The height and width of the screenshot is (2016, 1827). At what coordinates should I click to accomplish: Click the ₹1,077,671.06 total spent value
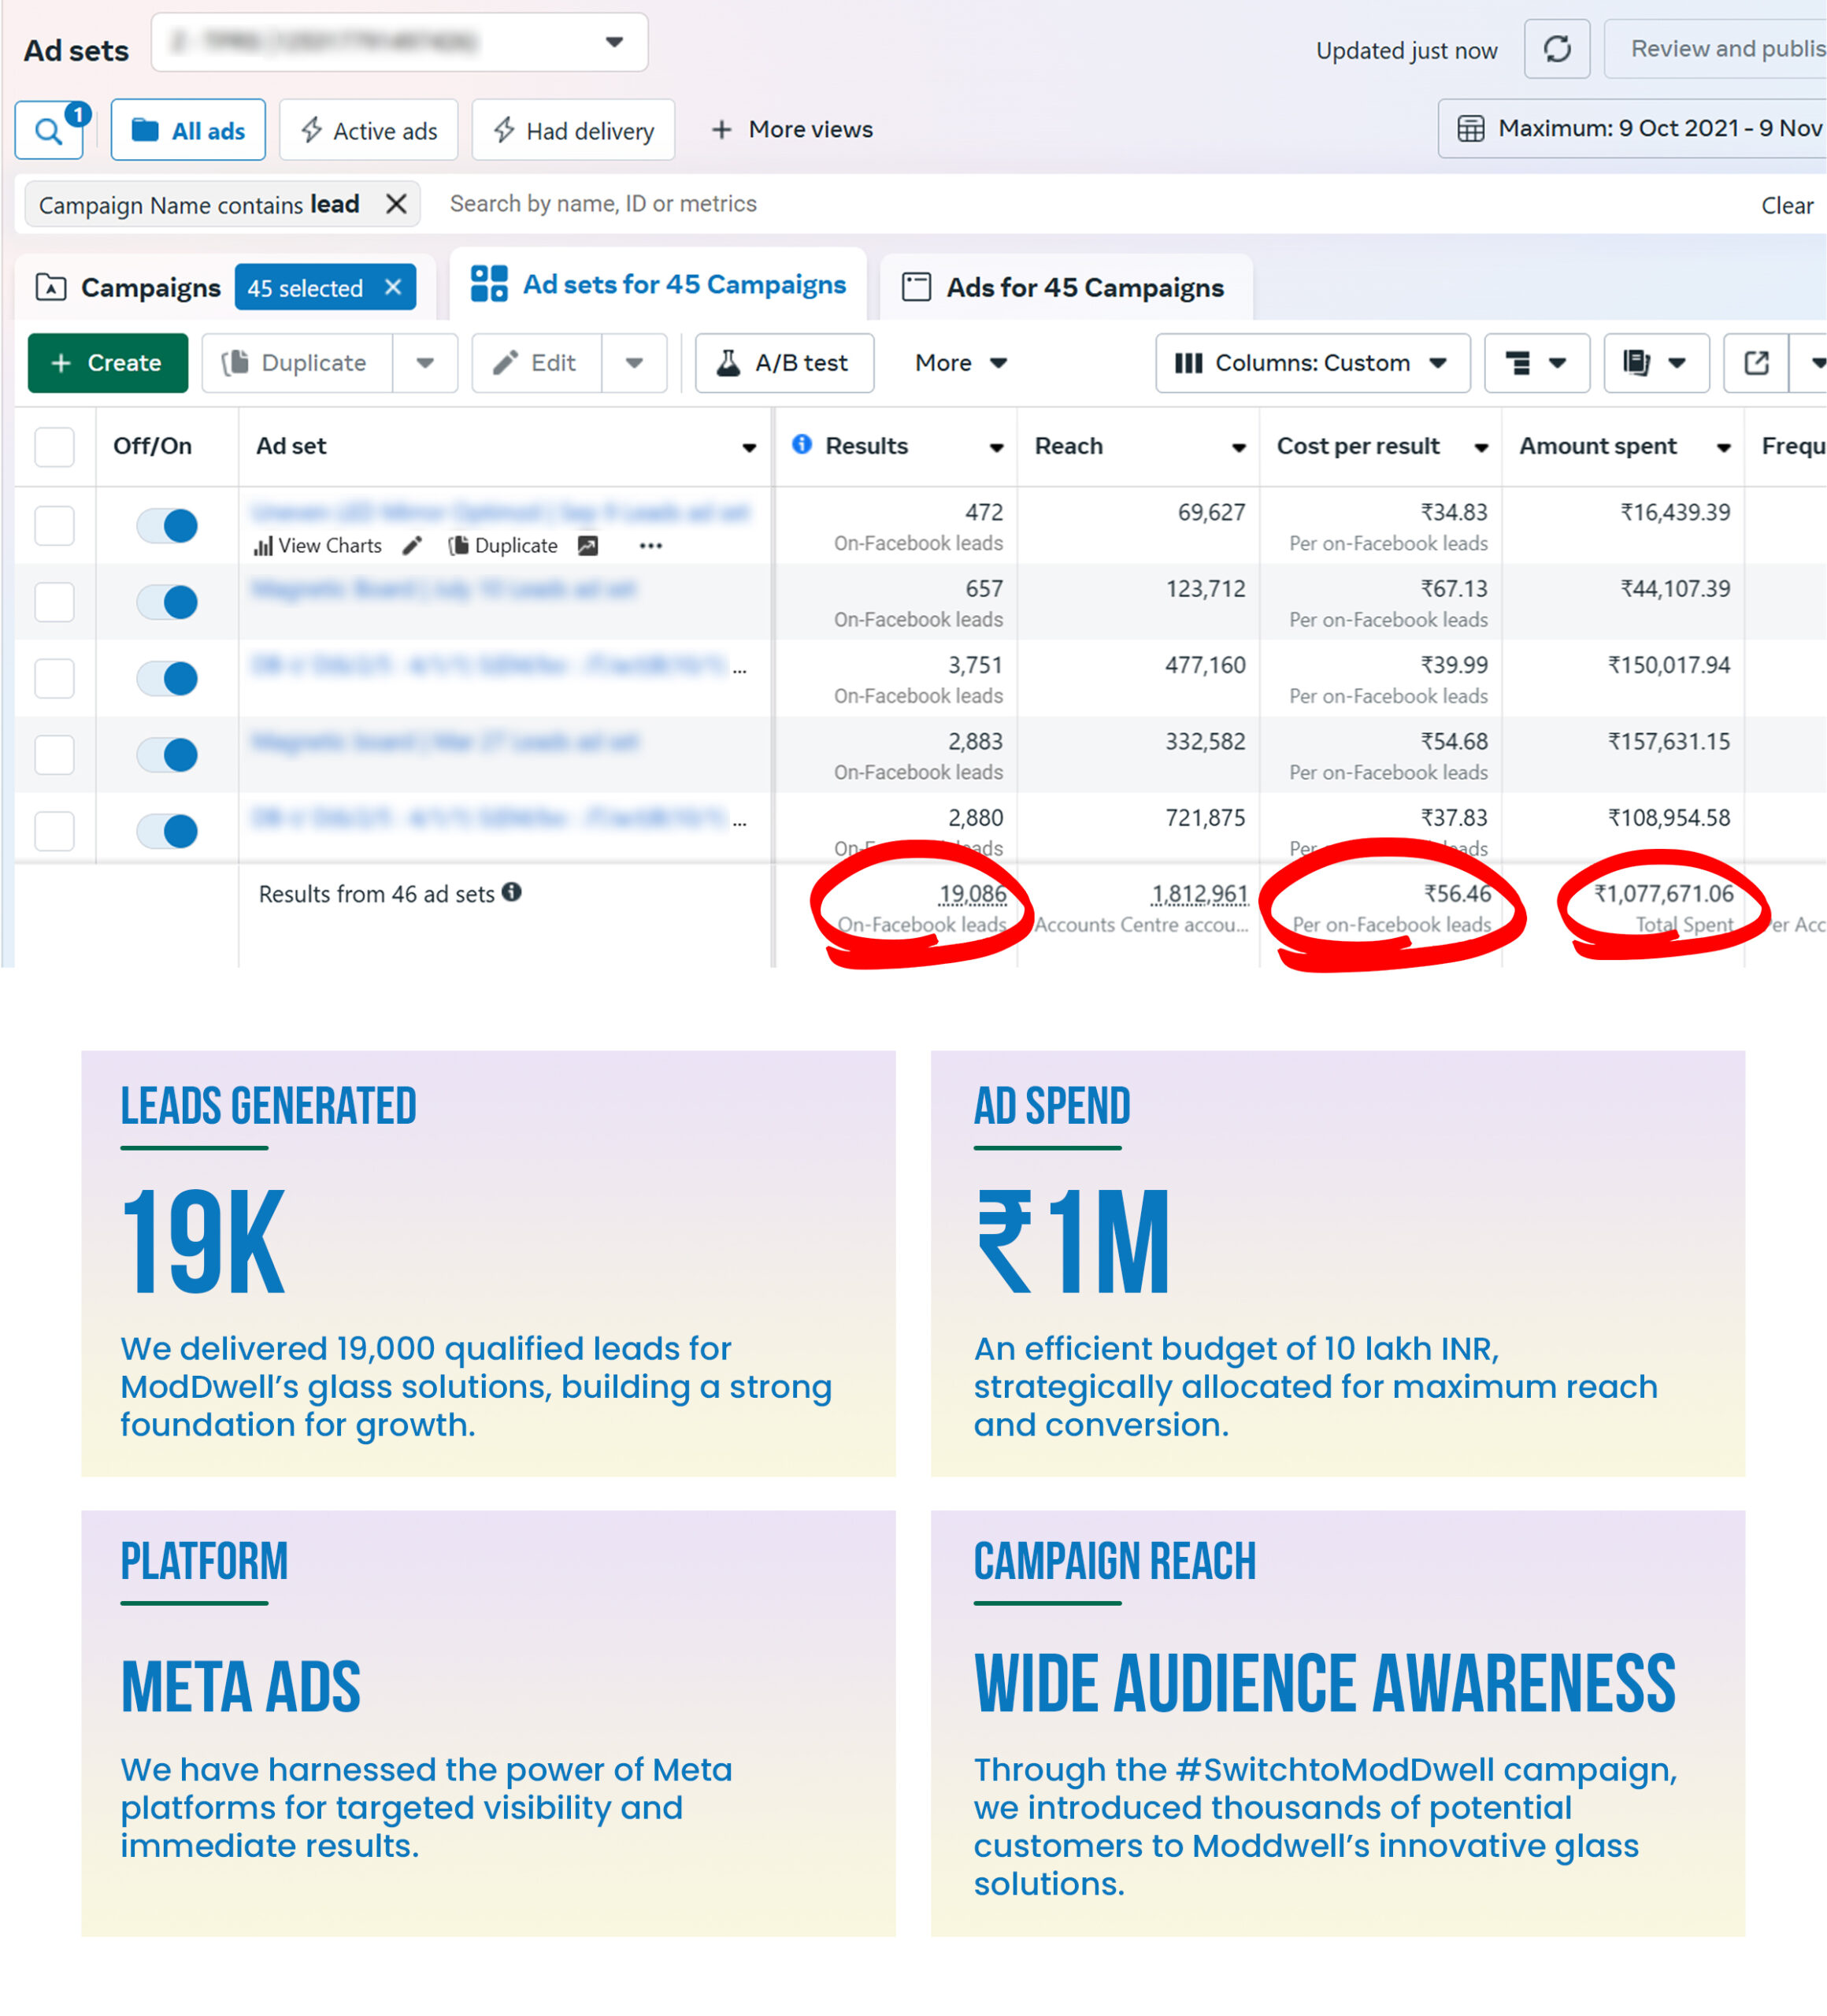pyautogui.click(x=1663, y=894)
